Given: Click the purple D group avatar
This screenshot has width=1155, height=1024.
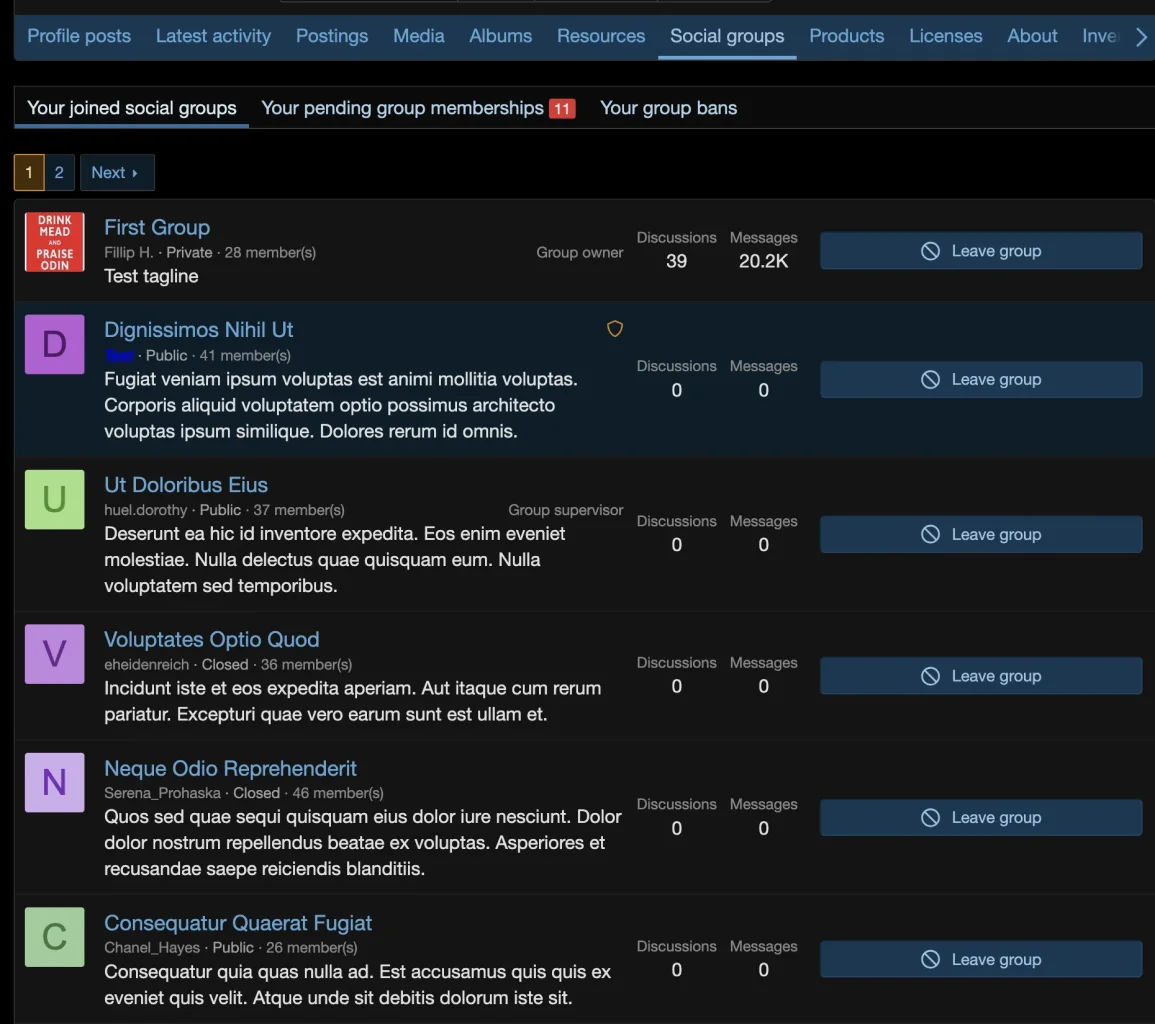Looking at the screenshot, I should [x=54, y=344].
